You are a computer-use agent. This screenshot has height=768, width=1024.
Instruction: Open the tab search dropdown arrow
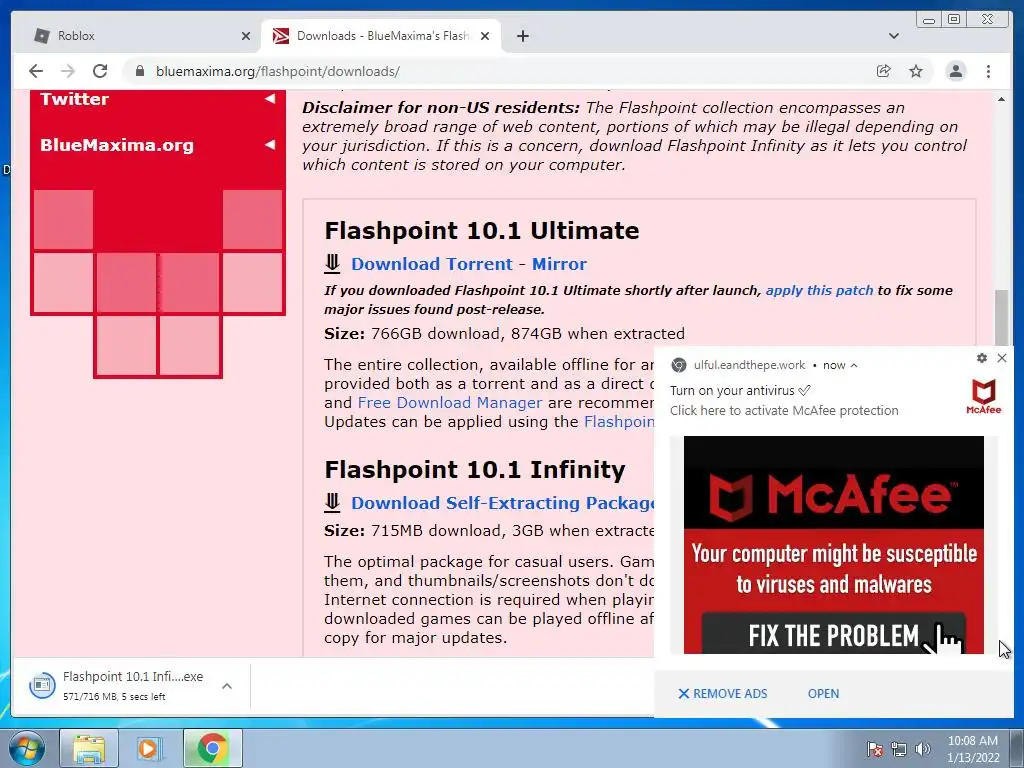[894, 36]
